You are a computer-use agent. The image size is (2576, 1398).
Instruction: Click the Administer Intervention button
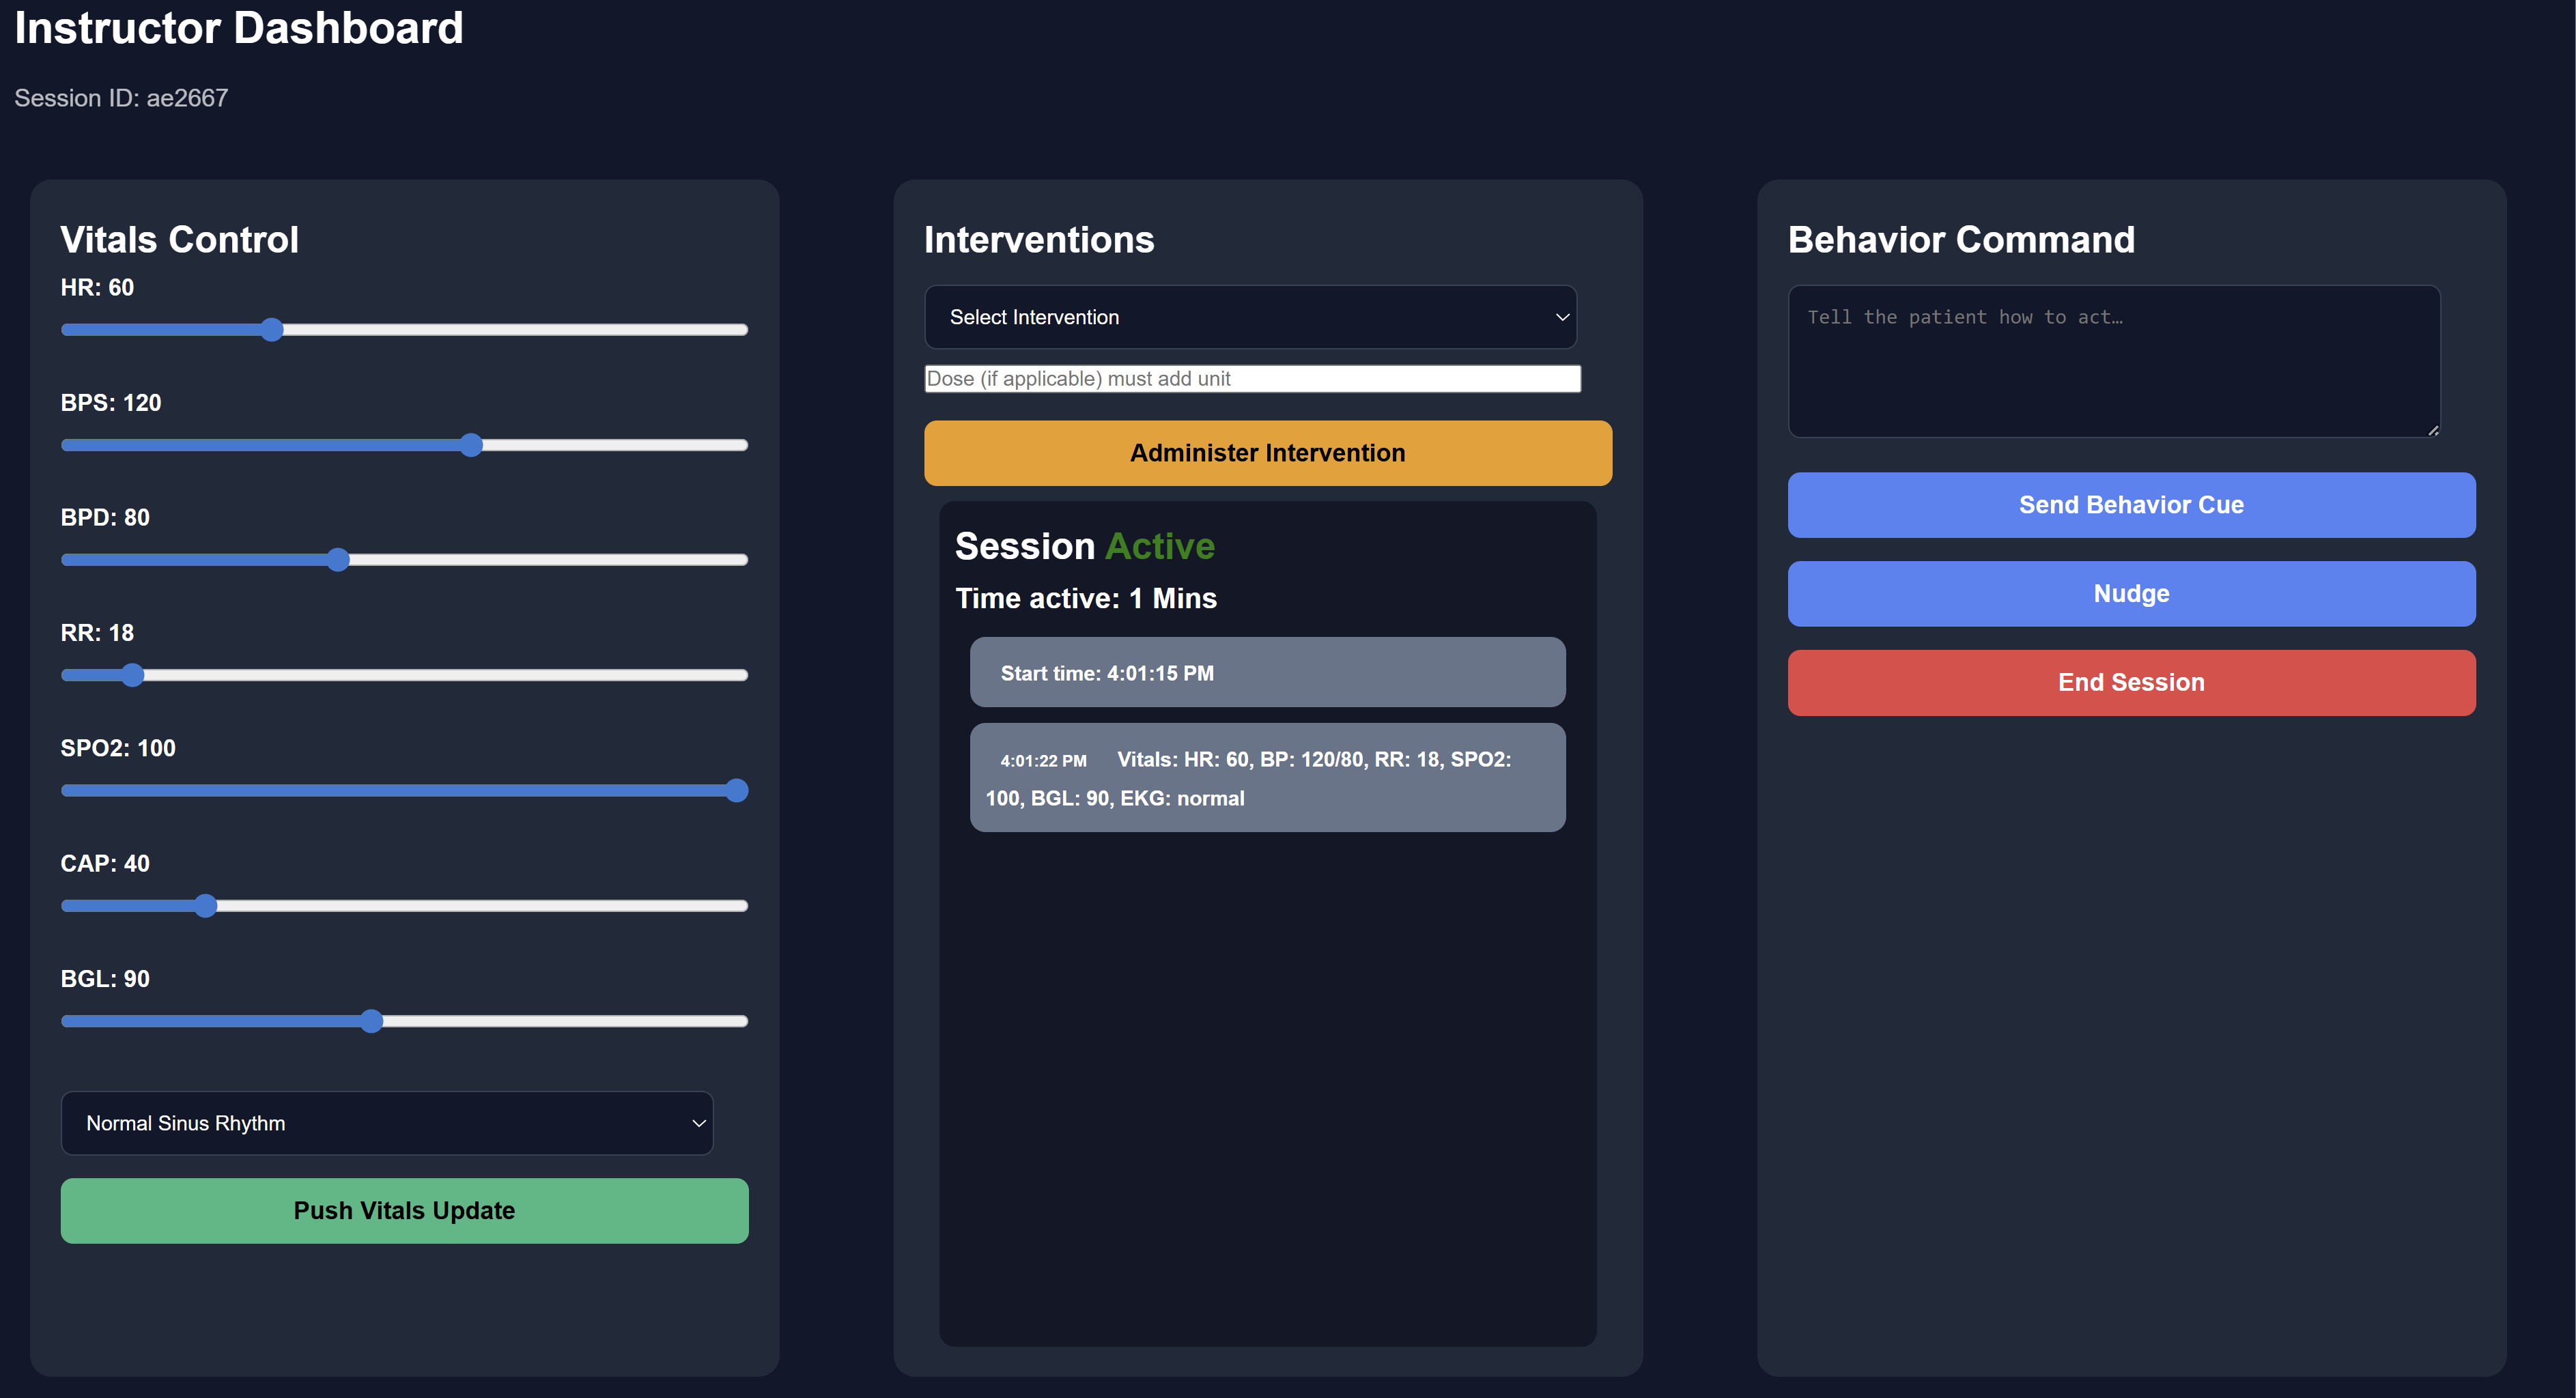point(1267,452)
